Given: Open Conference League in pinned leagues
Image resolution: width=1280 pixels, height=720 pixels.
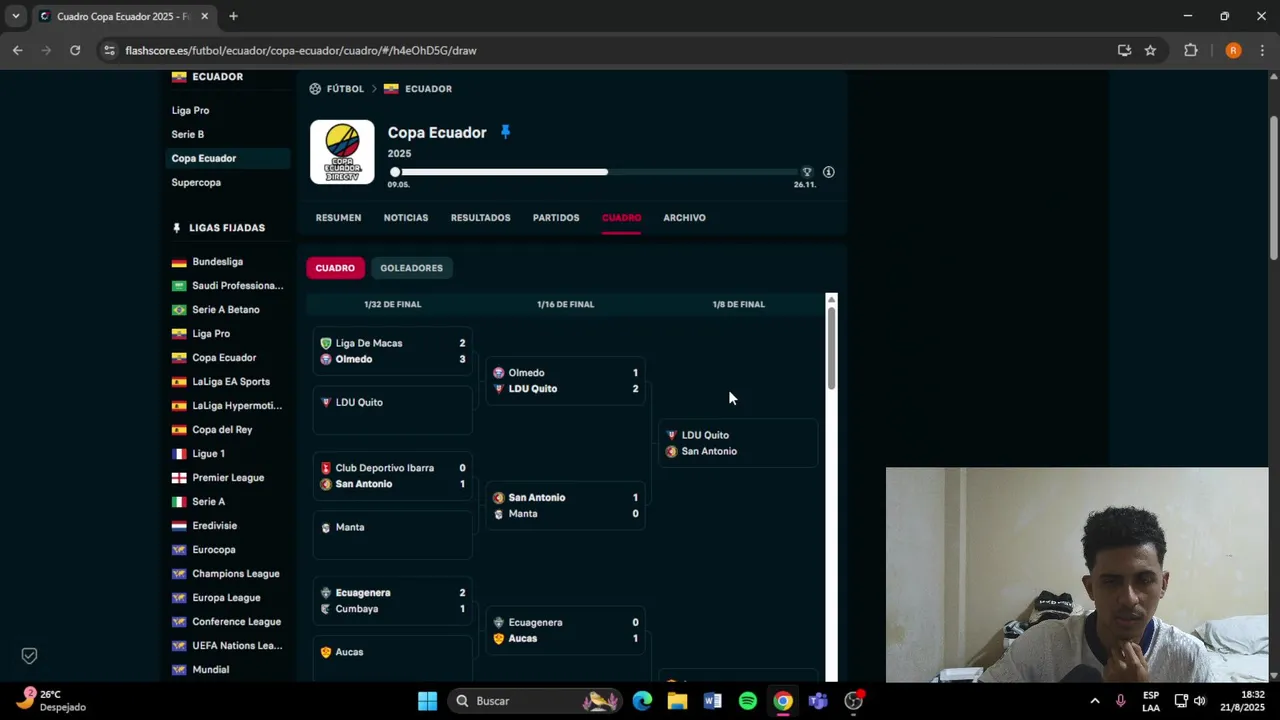Looking at the screenshot, I should (x=236, y=622).
